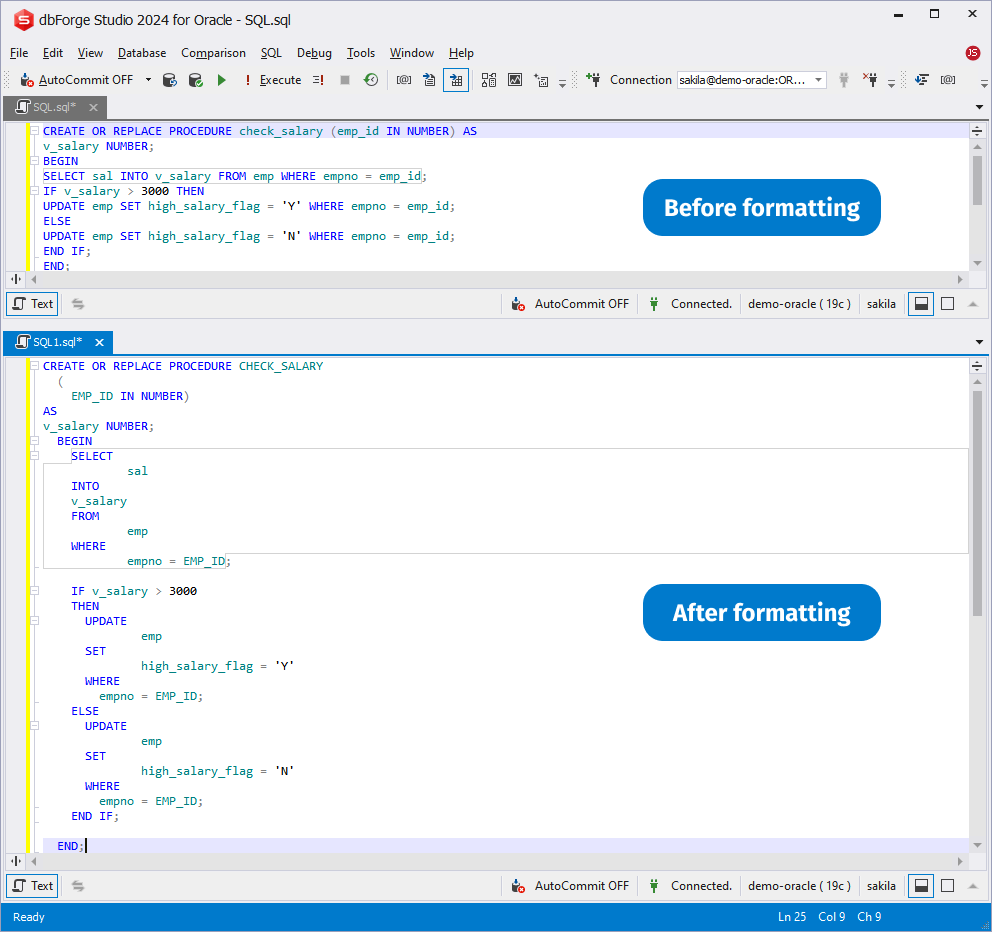The width and height of the screenshot is (992, 932).
Task: Click the image/chart view toolbar icon
Action: pyautogui.click(x=515, y=80)
